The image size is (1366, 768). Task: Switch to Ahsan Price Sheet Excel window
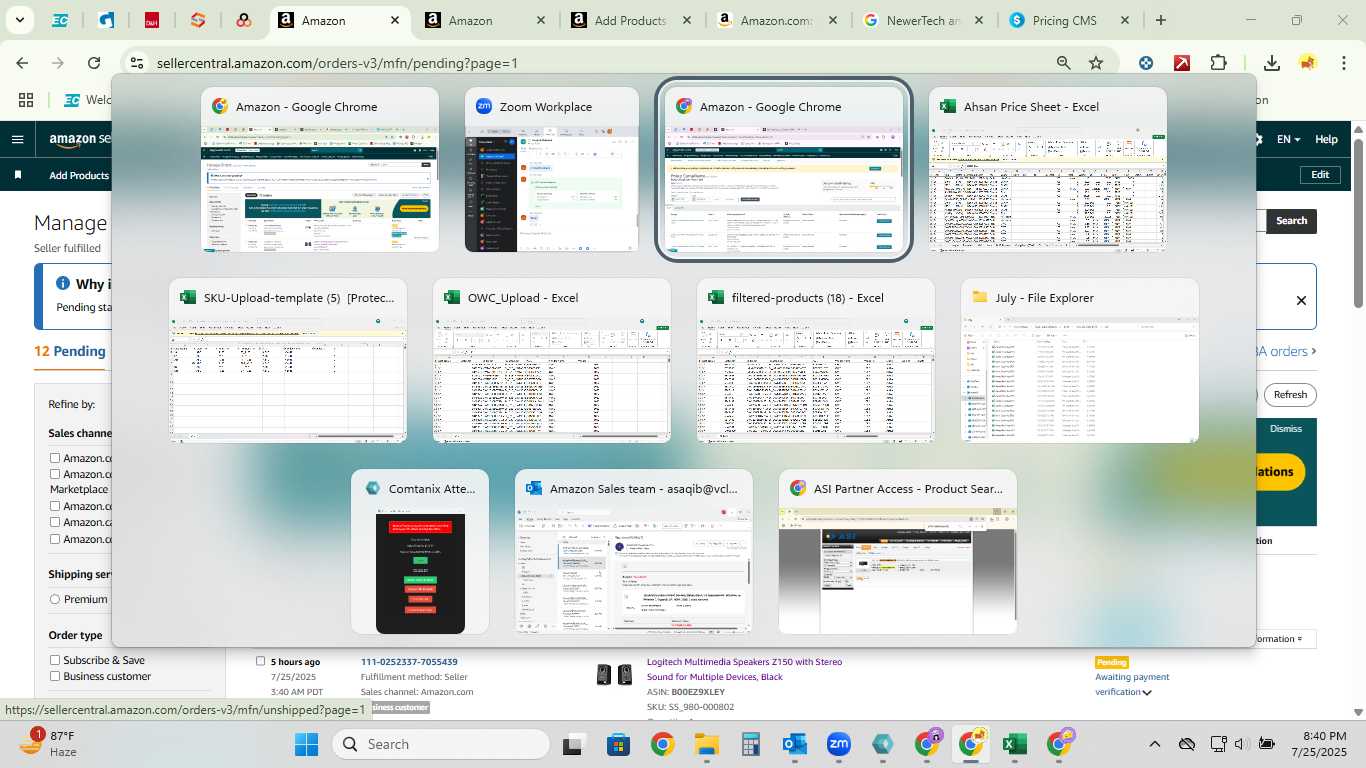tap(1048, 170)
